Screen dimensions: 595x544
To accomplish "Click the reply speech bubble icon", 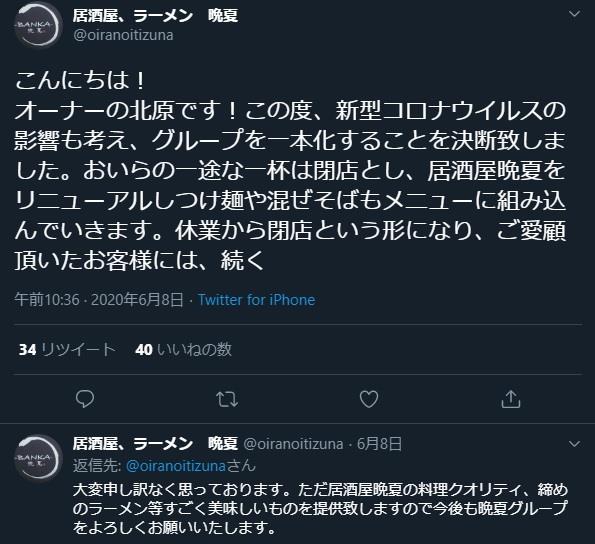I will click(85, 399).
